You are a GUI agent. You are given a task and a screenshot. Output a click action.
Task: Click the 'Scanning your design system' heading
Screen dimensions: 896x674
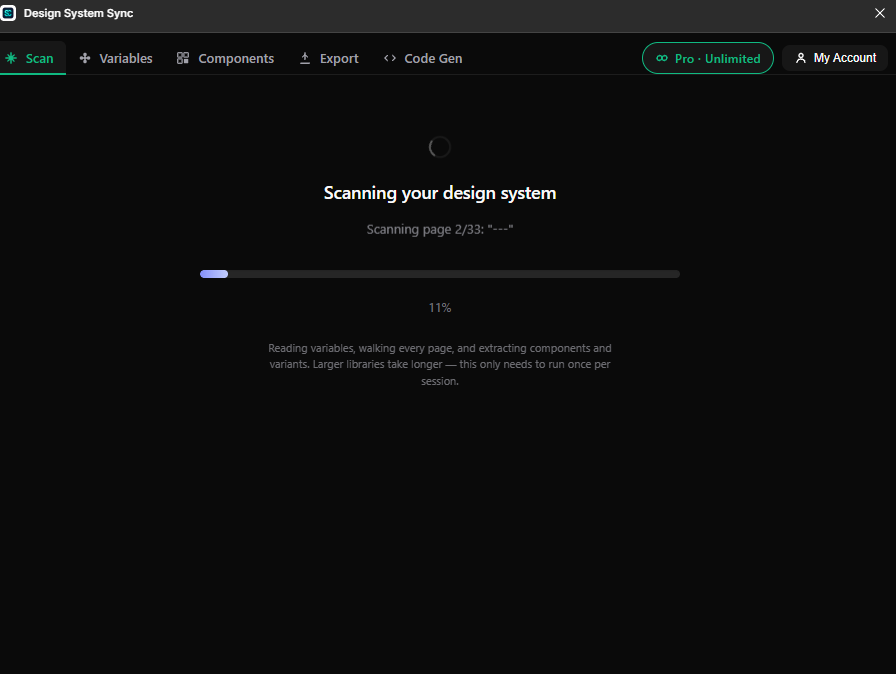(x=440, y=193)
